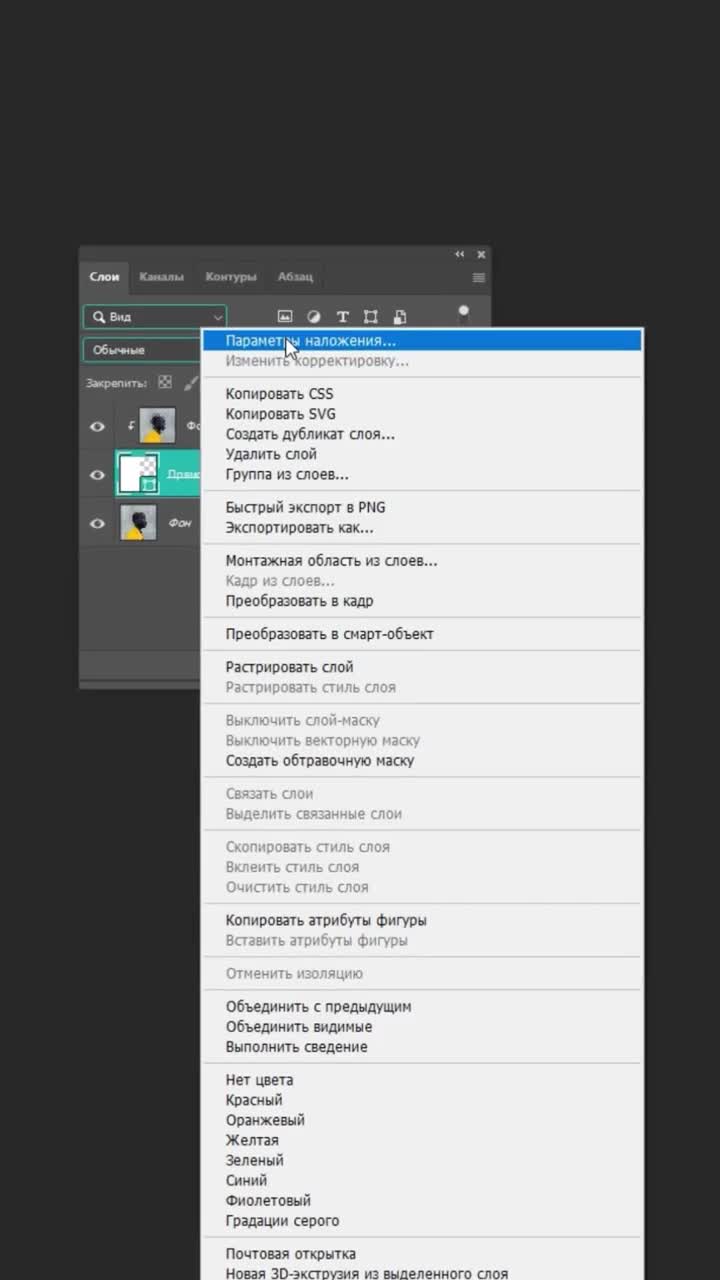This screenshot has width=720, height=1280.
Task: Filter for smart object layers icon
Action: [x=400, y=317]
